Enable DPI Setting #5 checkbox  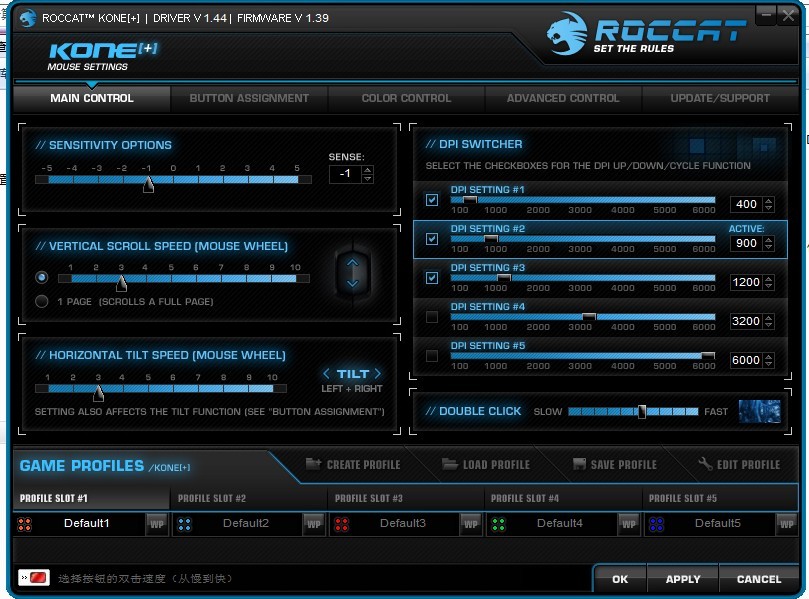point(432,356)
